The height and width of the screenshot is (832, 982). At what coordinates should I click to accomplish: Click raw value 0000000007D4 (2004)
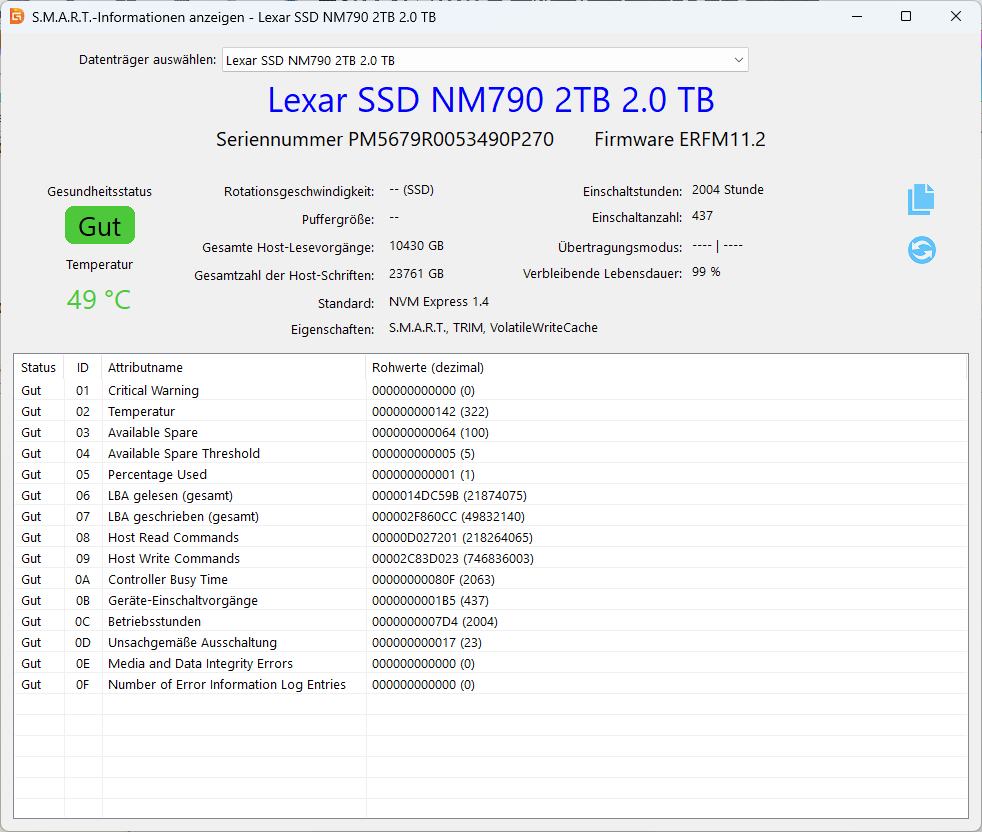[435, 621]
